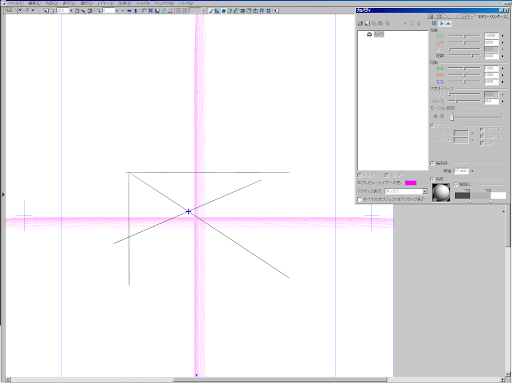Click the blue curved arrow toolbar icon

99,11
